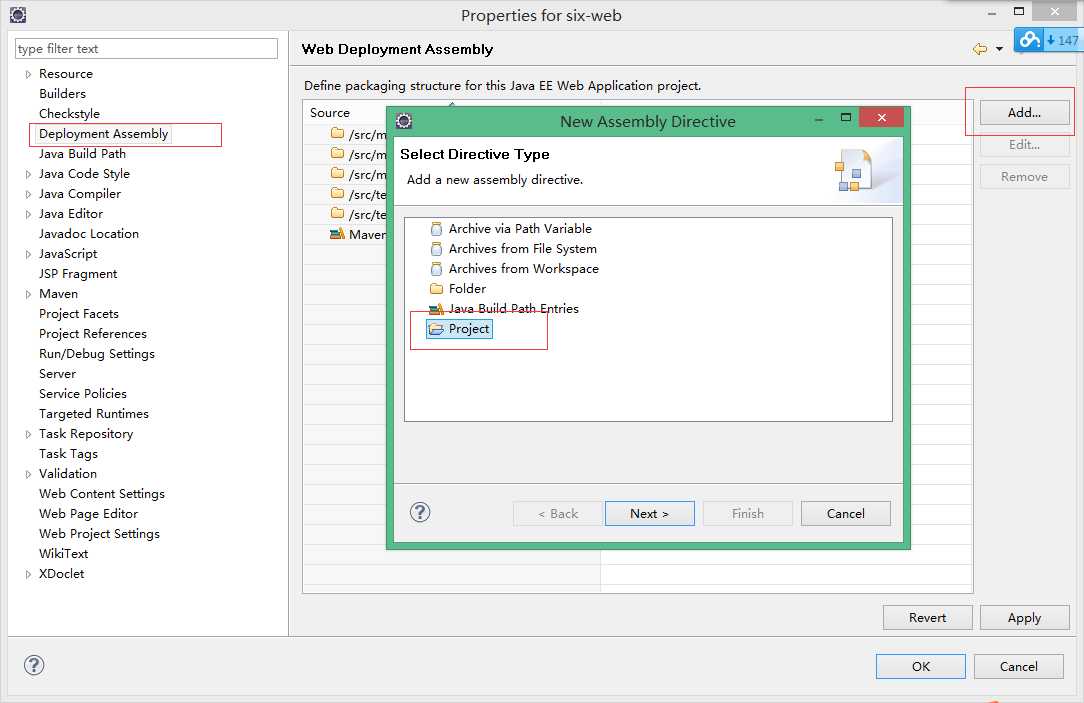Focus the type filter text field
This screenshot has width=1084, height=703.
pos(146,48)
